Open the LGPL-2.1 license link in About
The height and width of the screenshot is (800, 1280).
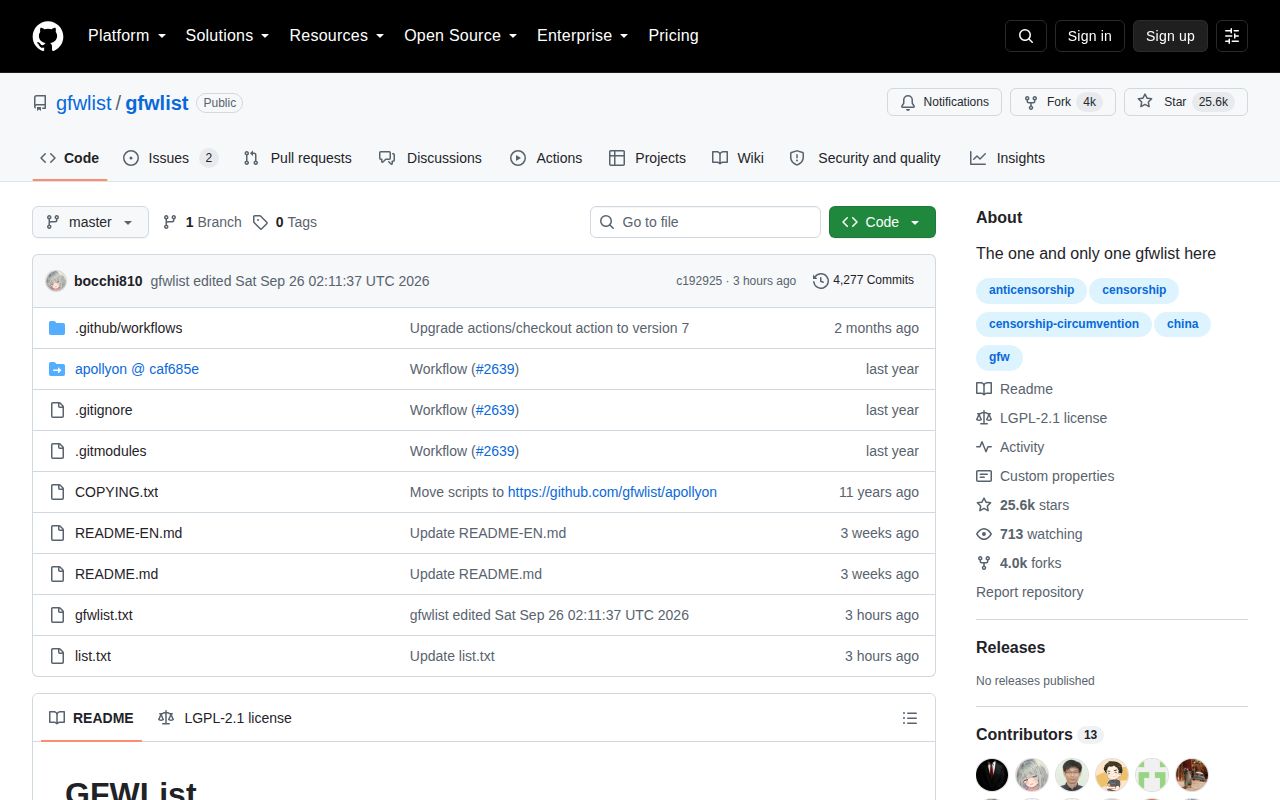point(1042,418)
